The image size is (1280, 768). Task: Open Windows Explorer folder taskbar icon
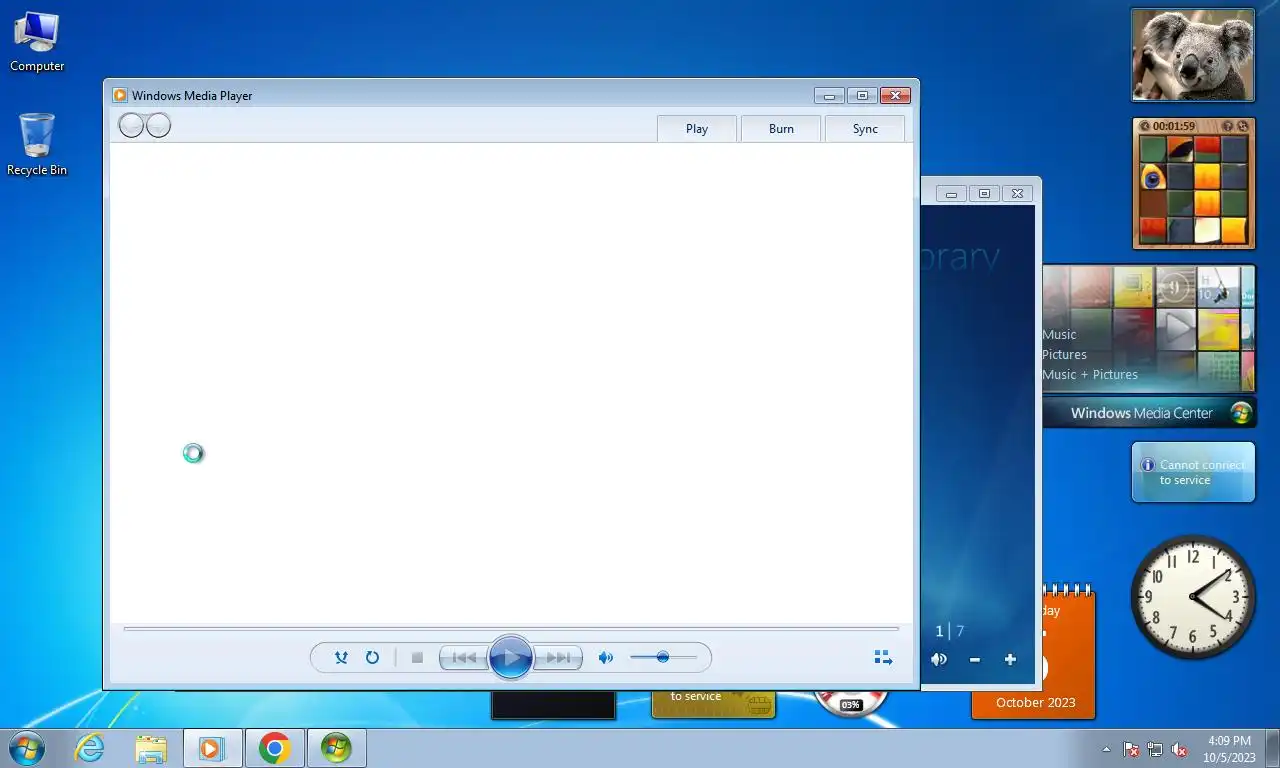point(151,748)
